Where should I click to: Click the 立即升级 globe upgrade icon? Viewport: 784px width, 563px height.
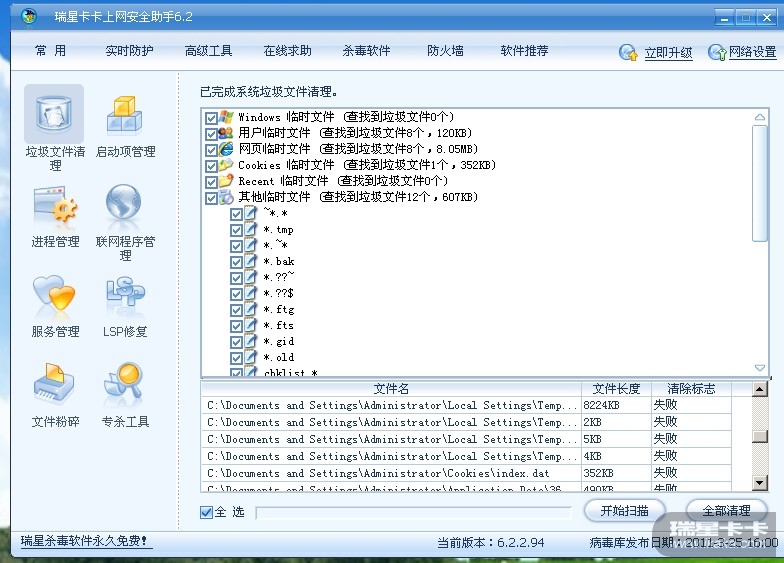(628, 52)
